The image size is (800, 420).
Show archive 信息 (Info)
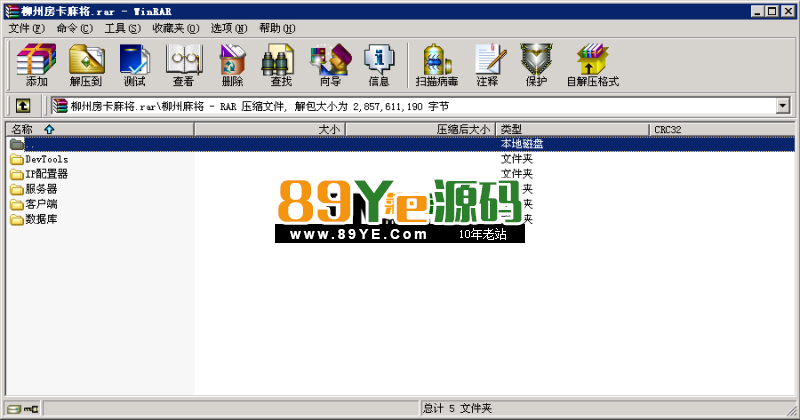tap(379, 65)
